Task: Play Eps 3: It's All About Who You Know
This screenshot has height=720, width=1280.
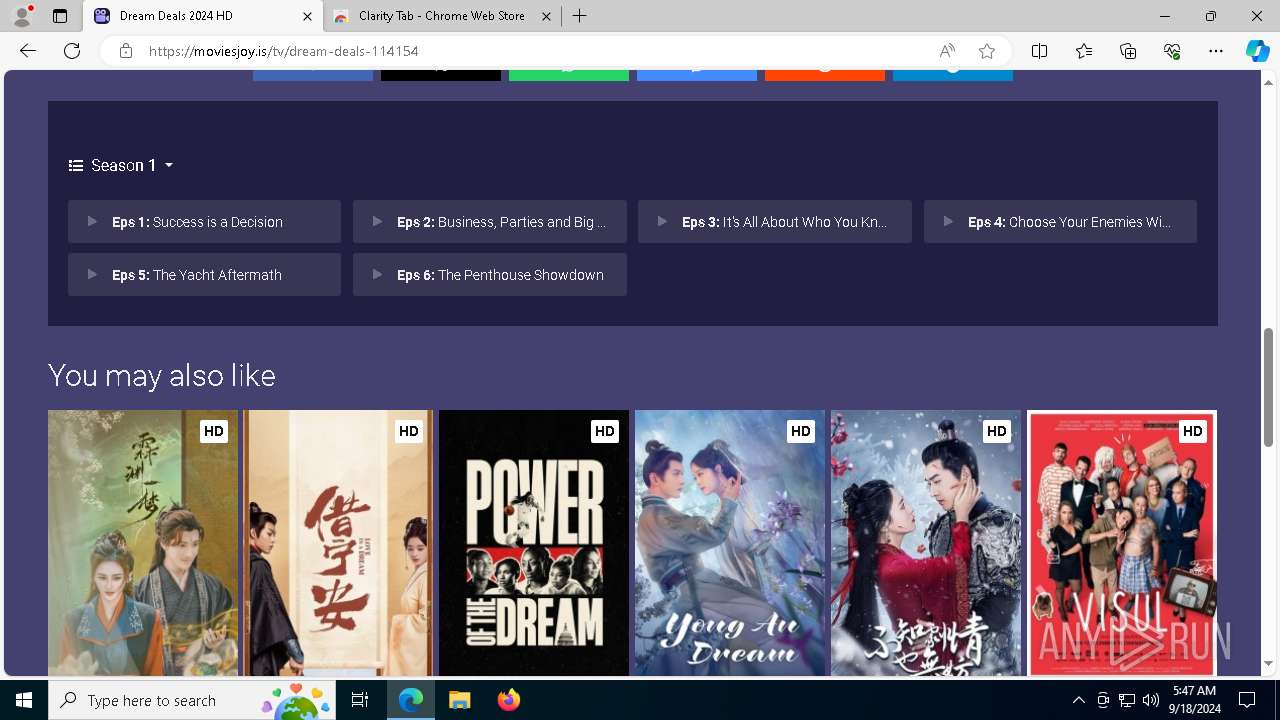Action: [x=775, y=222]
